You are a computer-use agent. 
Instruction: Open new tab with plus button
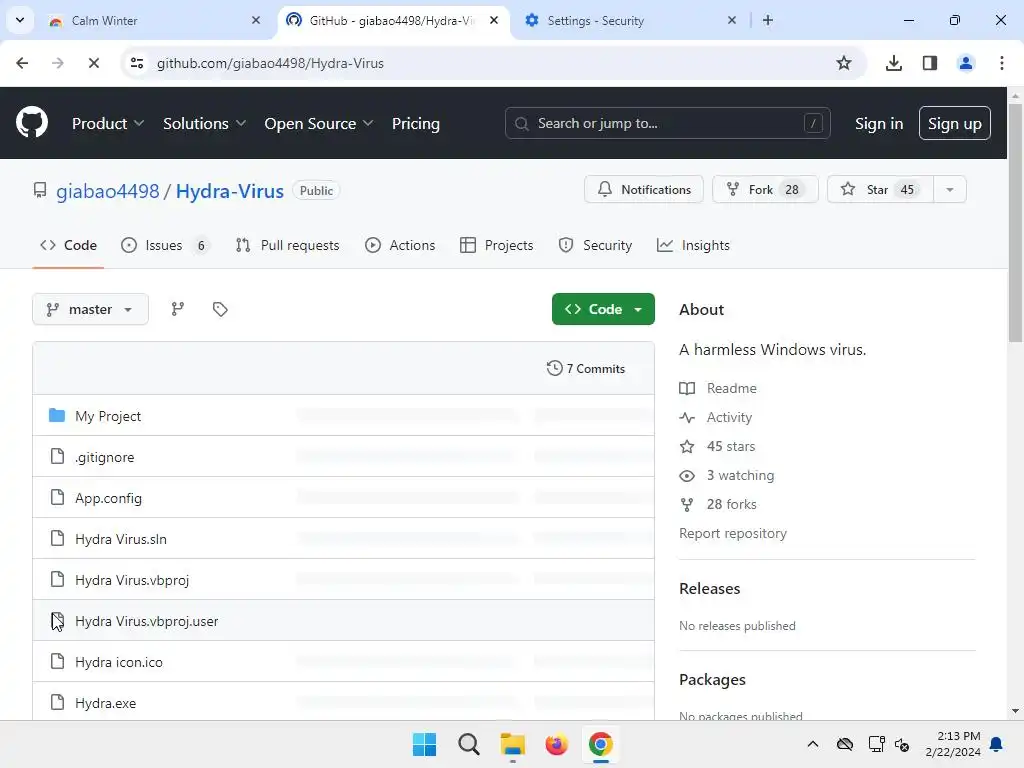(x=768, y=20)
